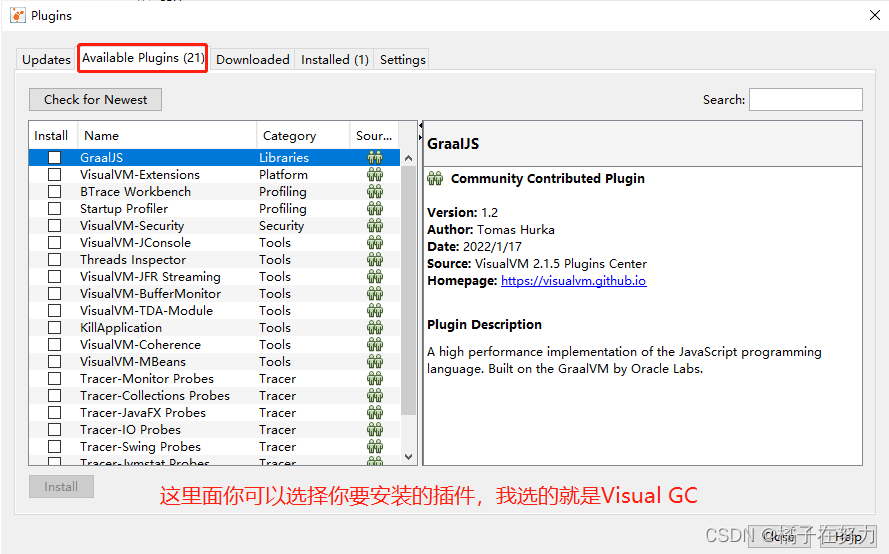Click the source icon in VisualVM-TDA-Module row
Screen dimensions: 889x554
pyautogui.click(x=375, y=311)
